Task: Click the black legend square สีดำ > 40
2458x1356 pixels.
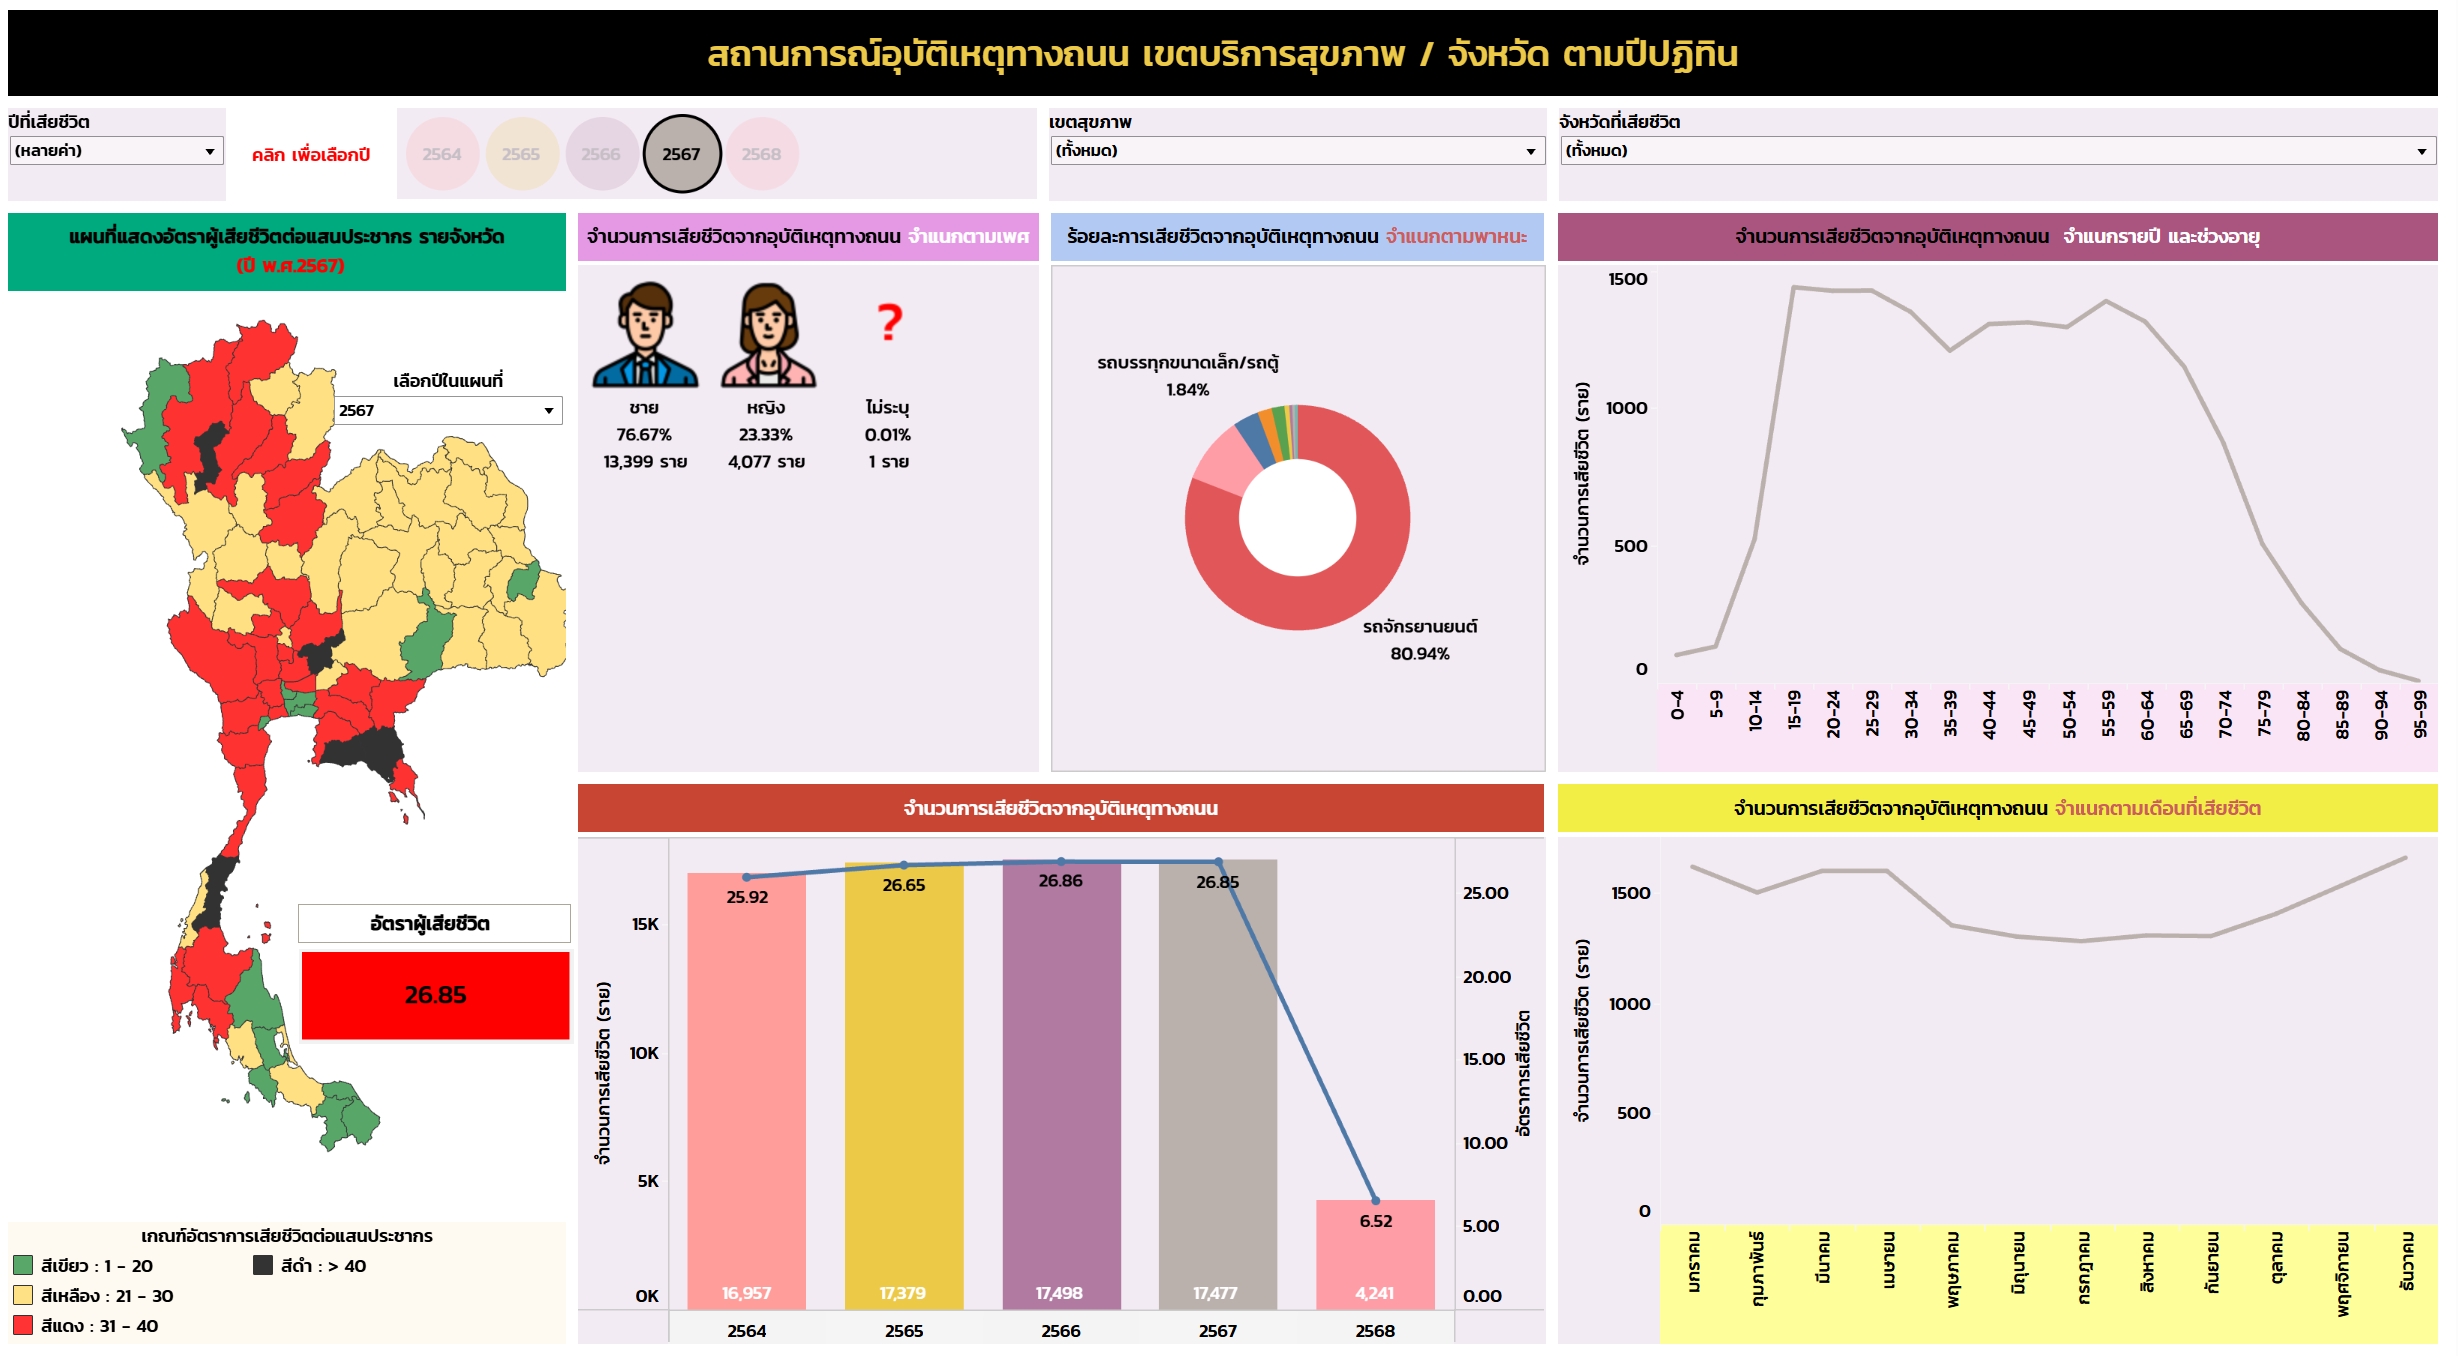Action: click(x=263, y=1266)
